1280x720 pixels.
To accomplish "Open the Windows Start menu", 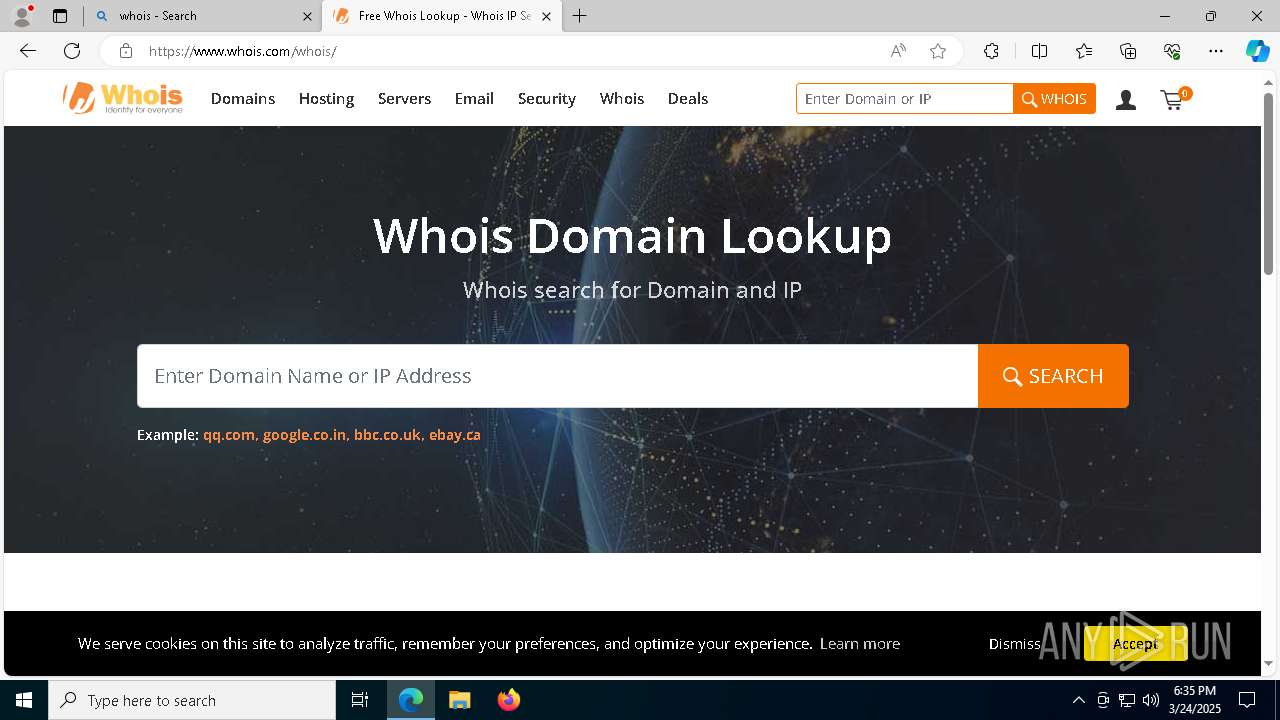I will coord(24,700).
